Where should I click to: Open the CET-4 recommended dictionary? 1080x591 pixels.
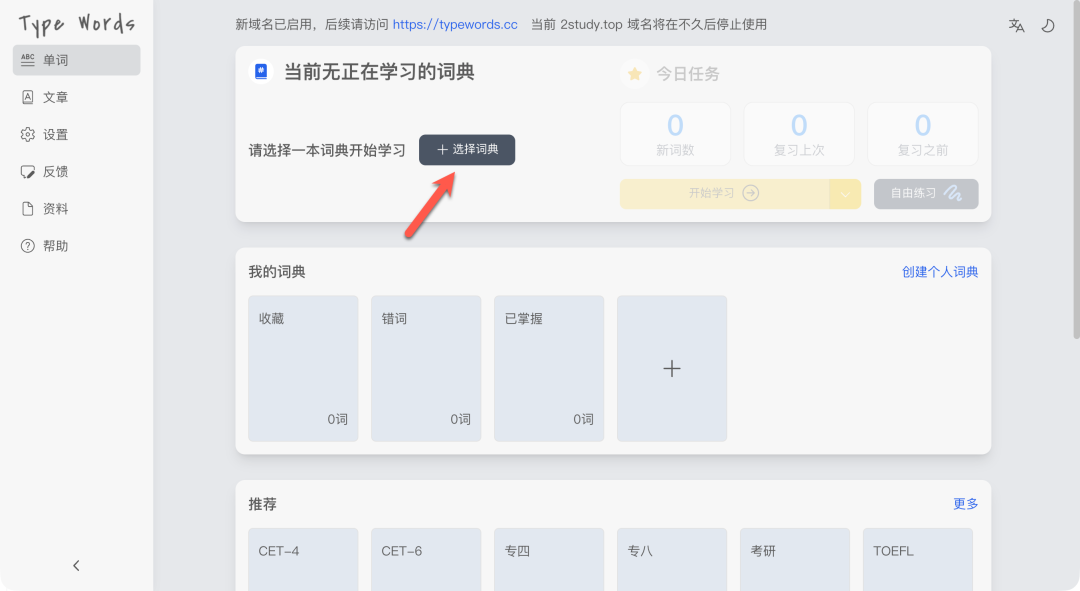[x=303, y=559]
